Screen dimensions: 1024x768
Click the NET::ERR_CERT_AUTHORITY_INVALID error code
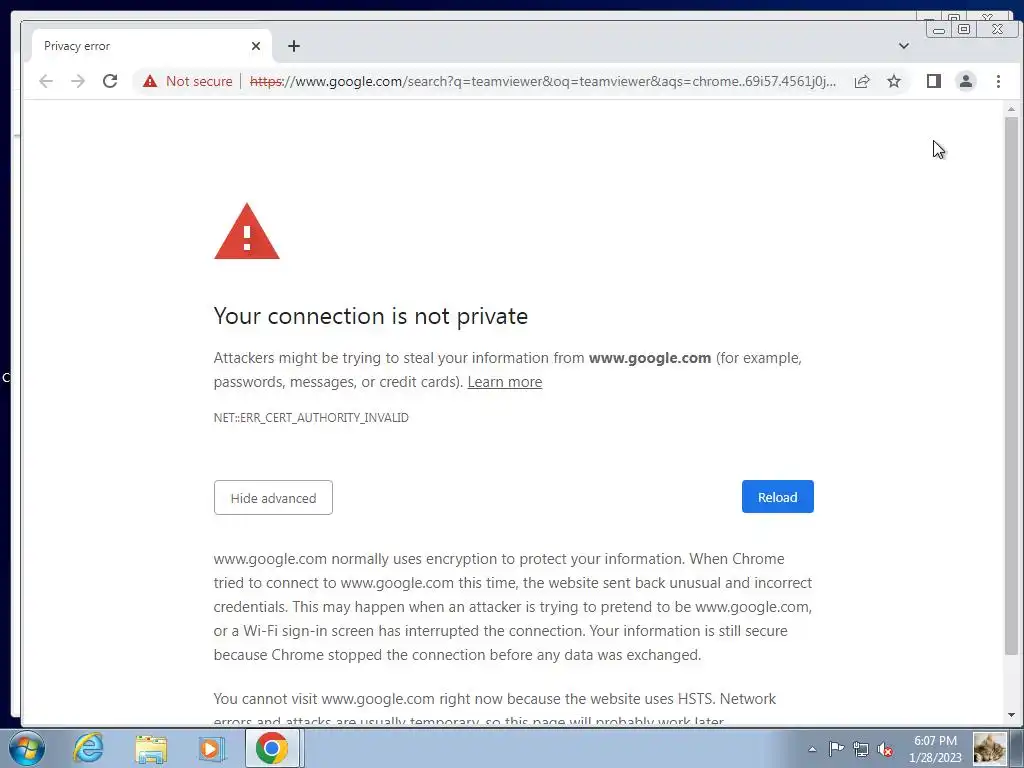tap(311, 418)
